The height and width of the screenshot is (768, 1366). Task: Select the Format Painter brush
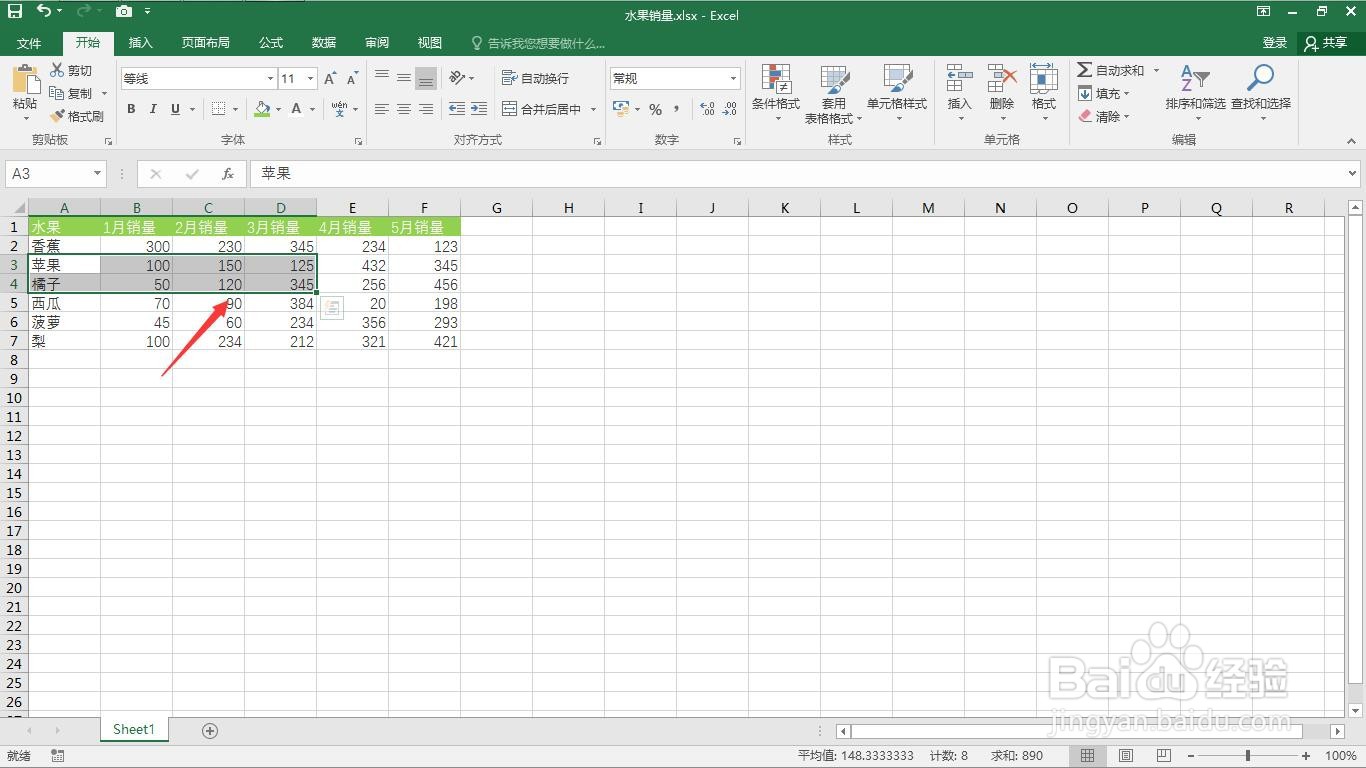(57, 116)
